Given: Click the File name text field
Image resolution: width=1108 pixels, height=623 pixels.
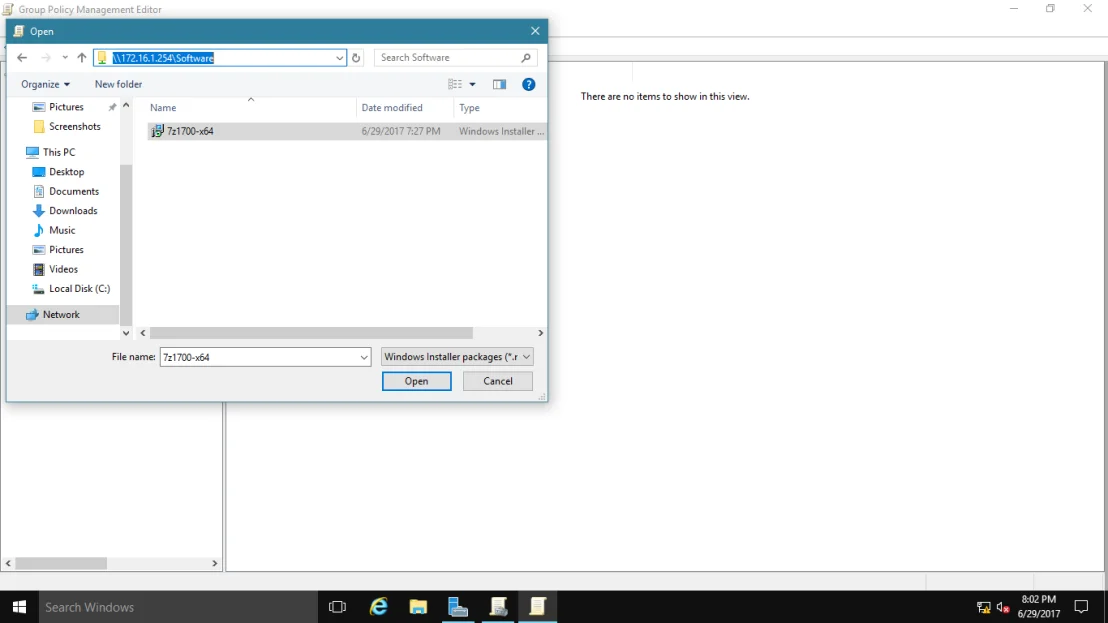Looking at the screenshot, I should coord(259,357).
